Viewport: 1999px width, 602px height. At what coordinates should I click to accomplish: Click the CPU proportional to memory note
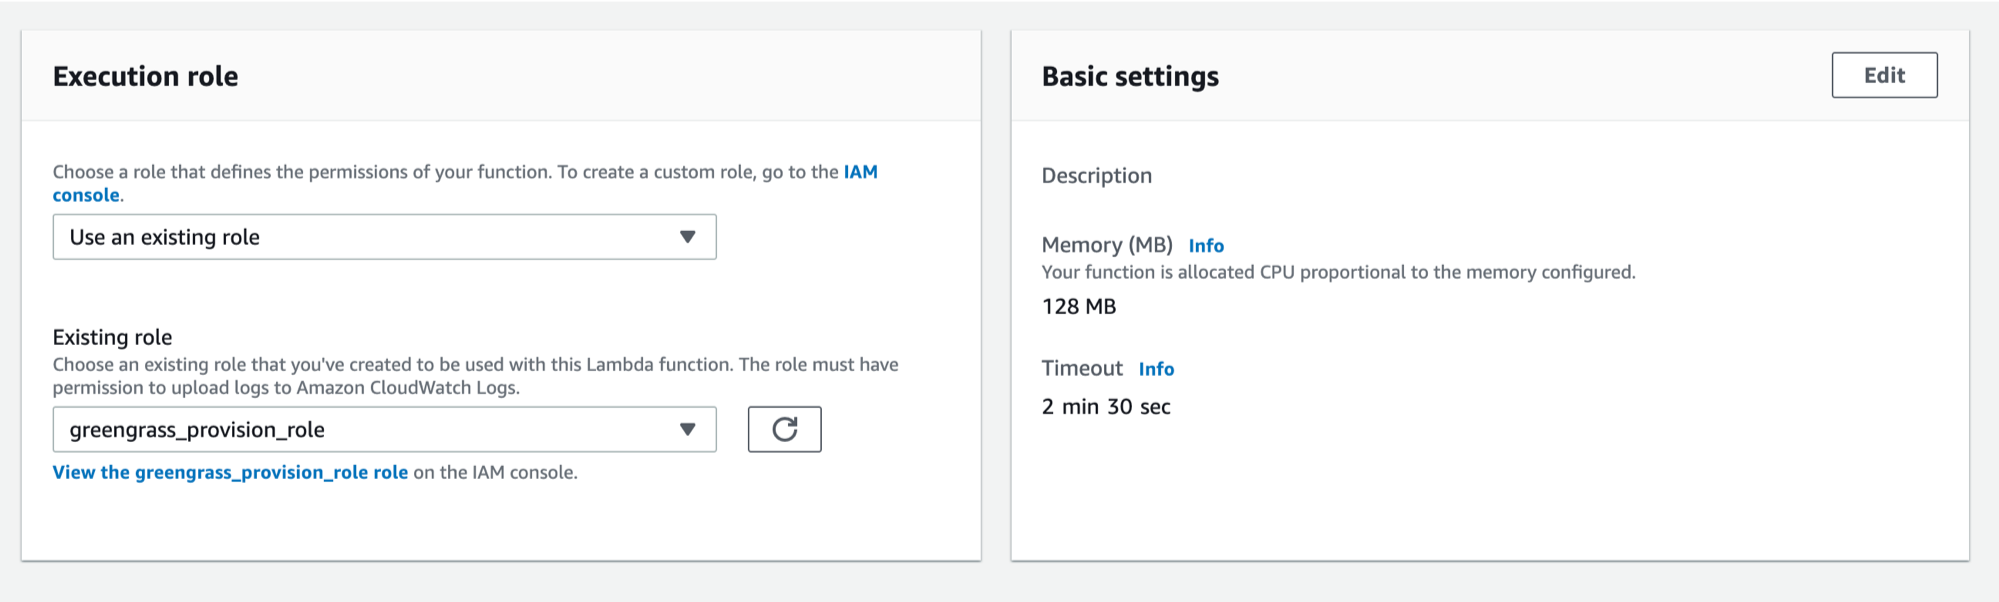point(1338,272)
